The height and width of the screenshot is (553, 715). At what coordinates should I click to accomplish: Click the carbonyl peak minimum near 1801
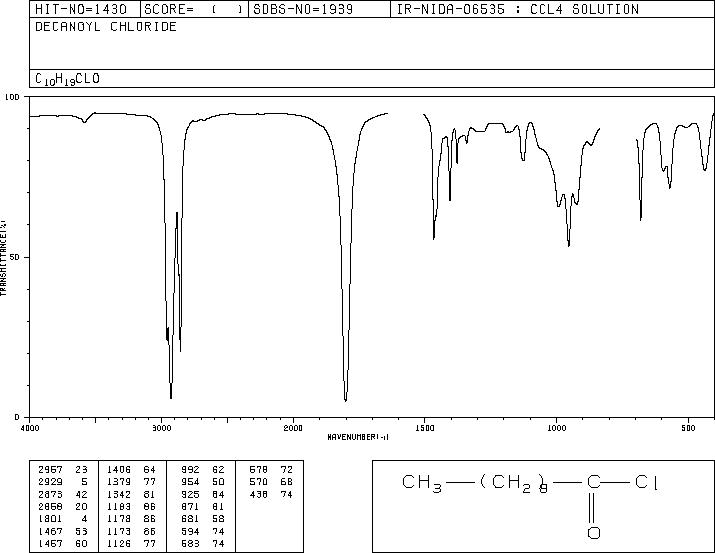346,400
